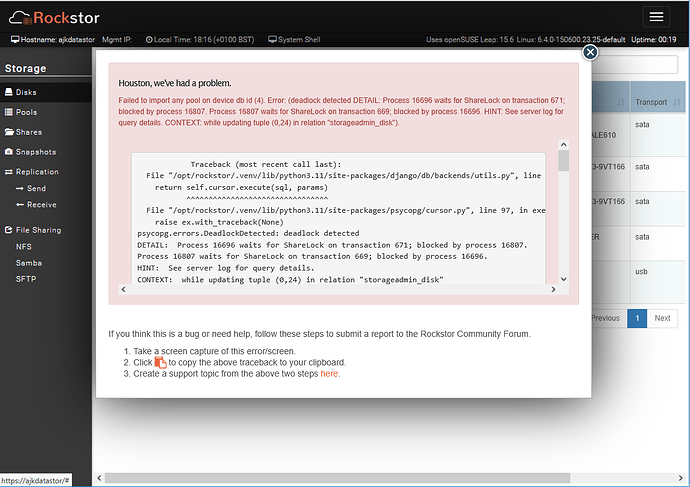Click the page horizontal scrollbar thumb
The width and height of the screenshot is (690, 487).
tap(337, 478)
